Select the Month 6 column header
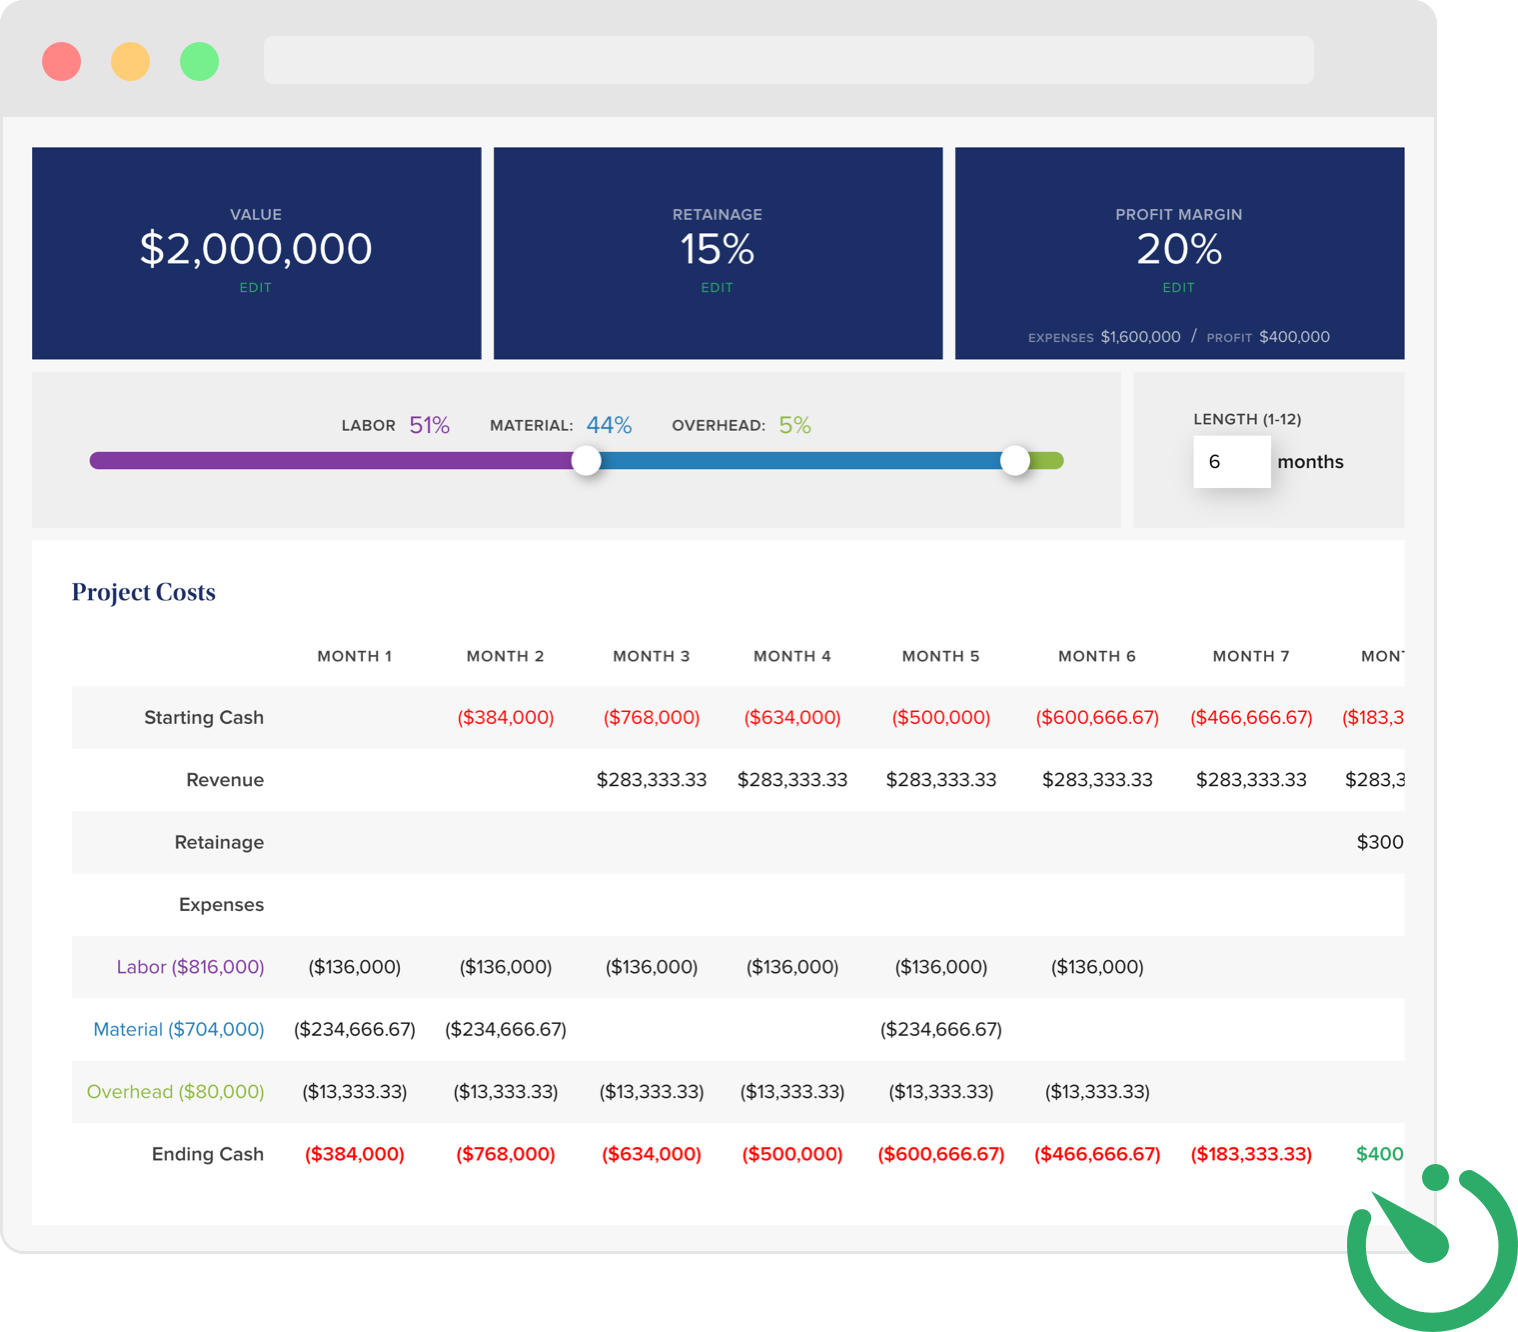The width and height of the screenshot is (1518, 1332). click(1096, 656)
